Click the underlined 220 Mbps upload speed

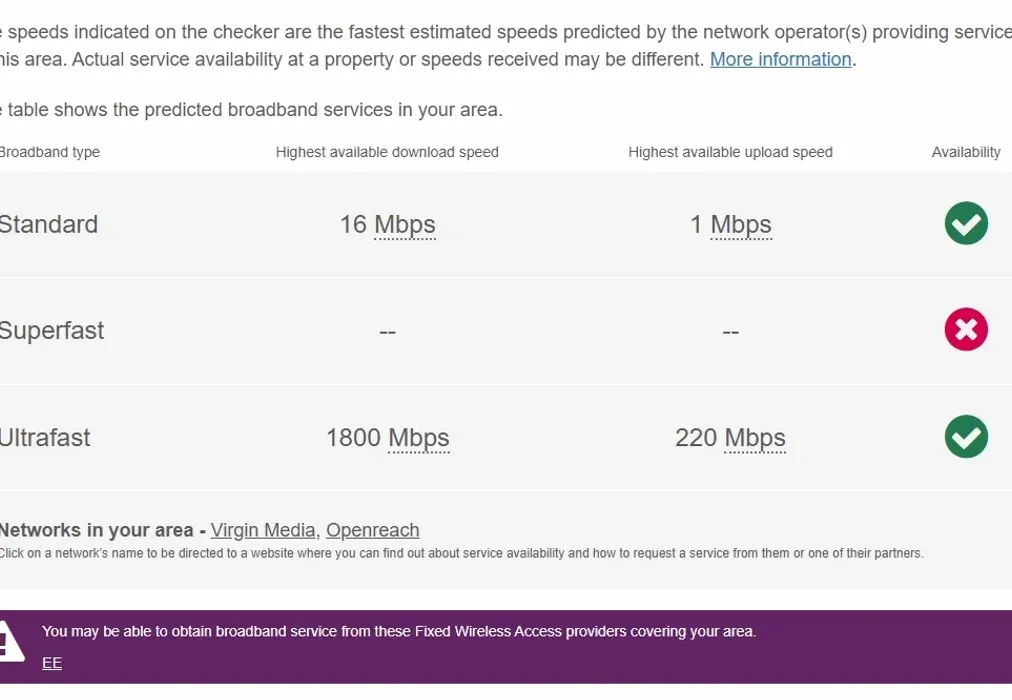(x=729, y=437)
